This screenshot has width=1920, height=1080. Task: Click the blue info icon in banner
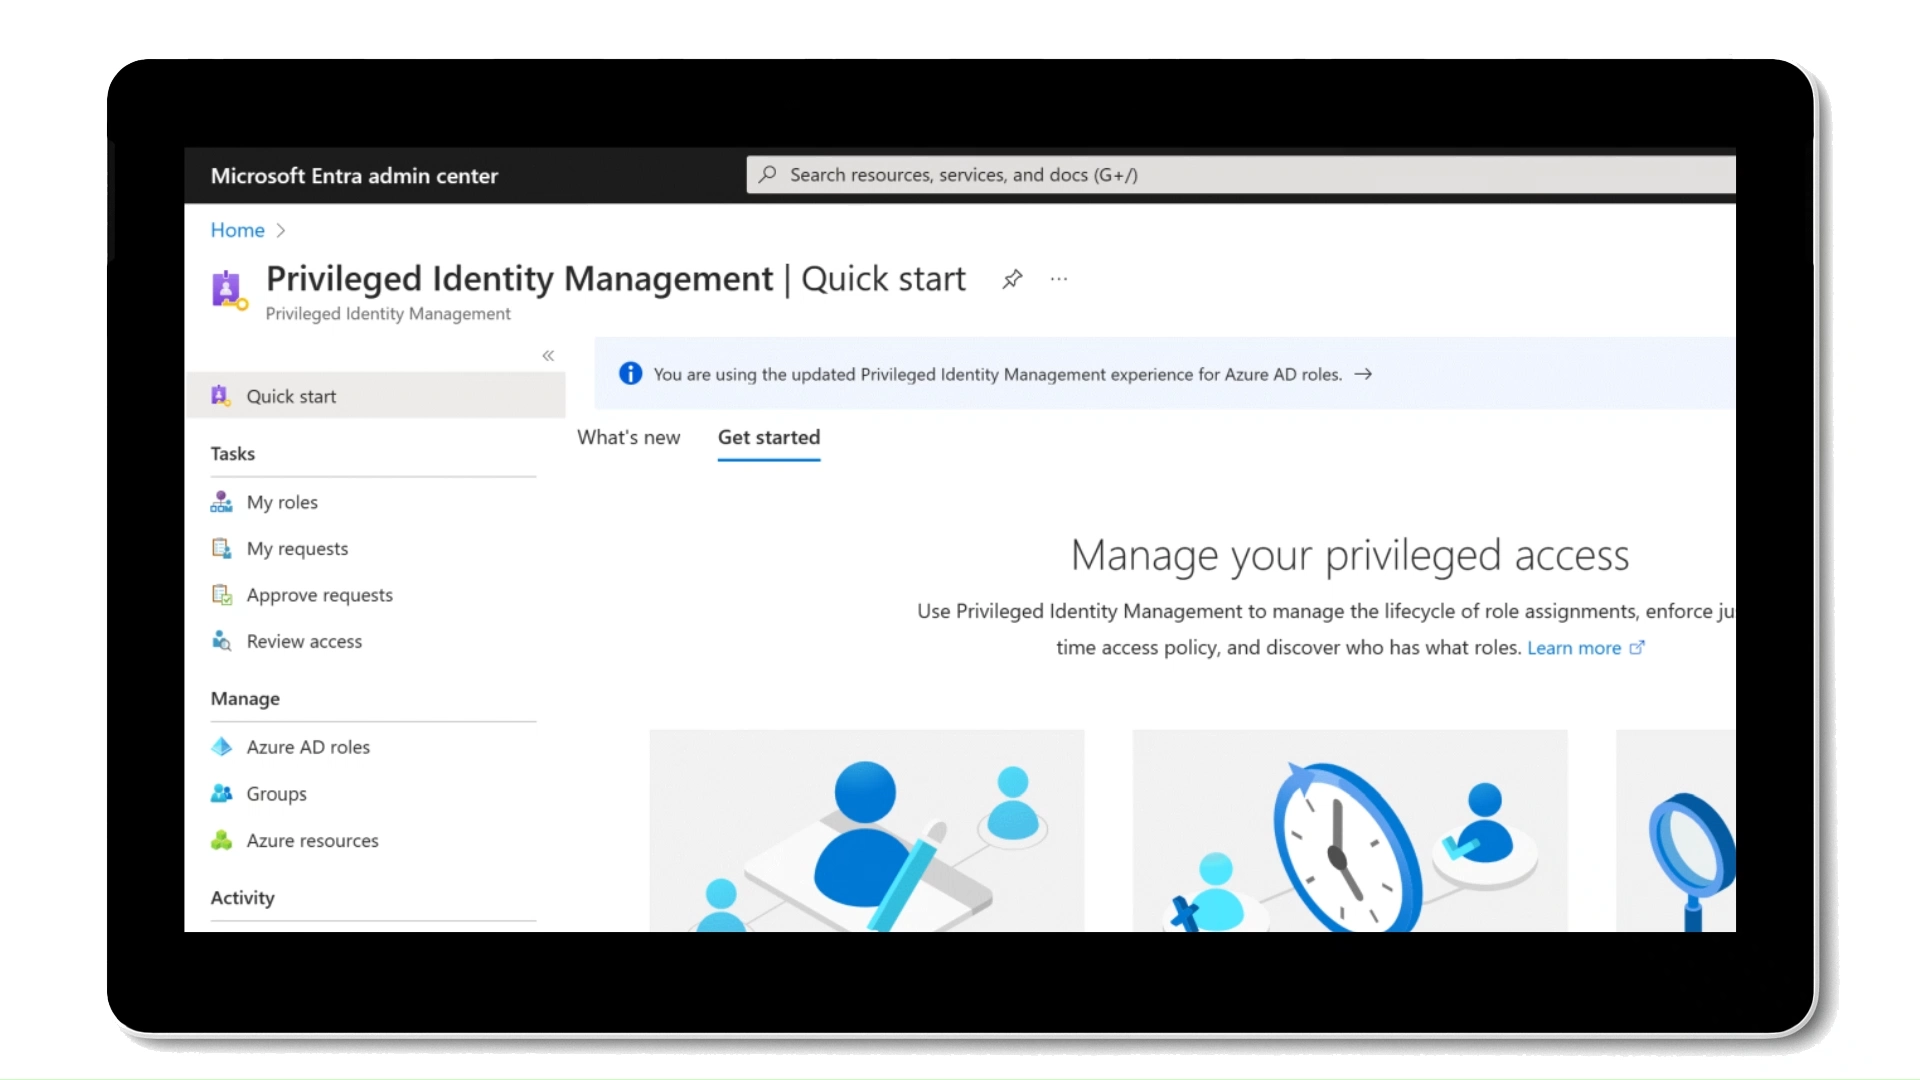(x=630, y=373)
